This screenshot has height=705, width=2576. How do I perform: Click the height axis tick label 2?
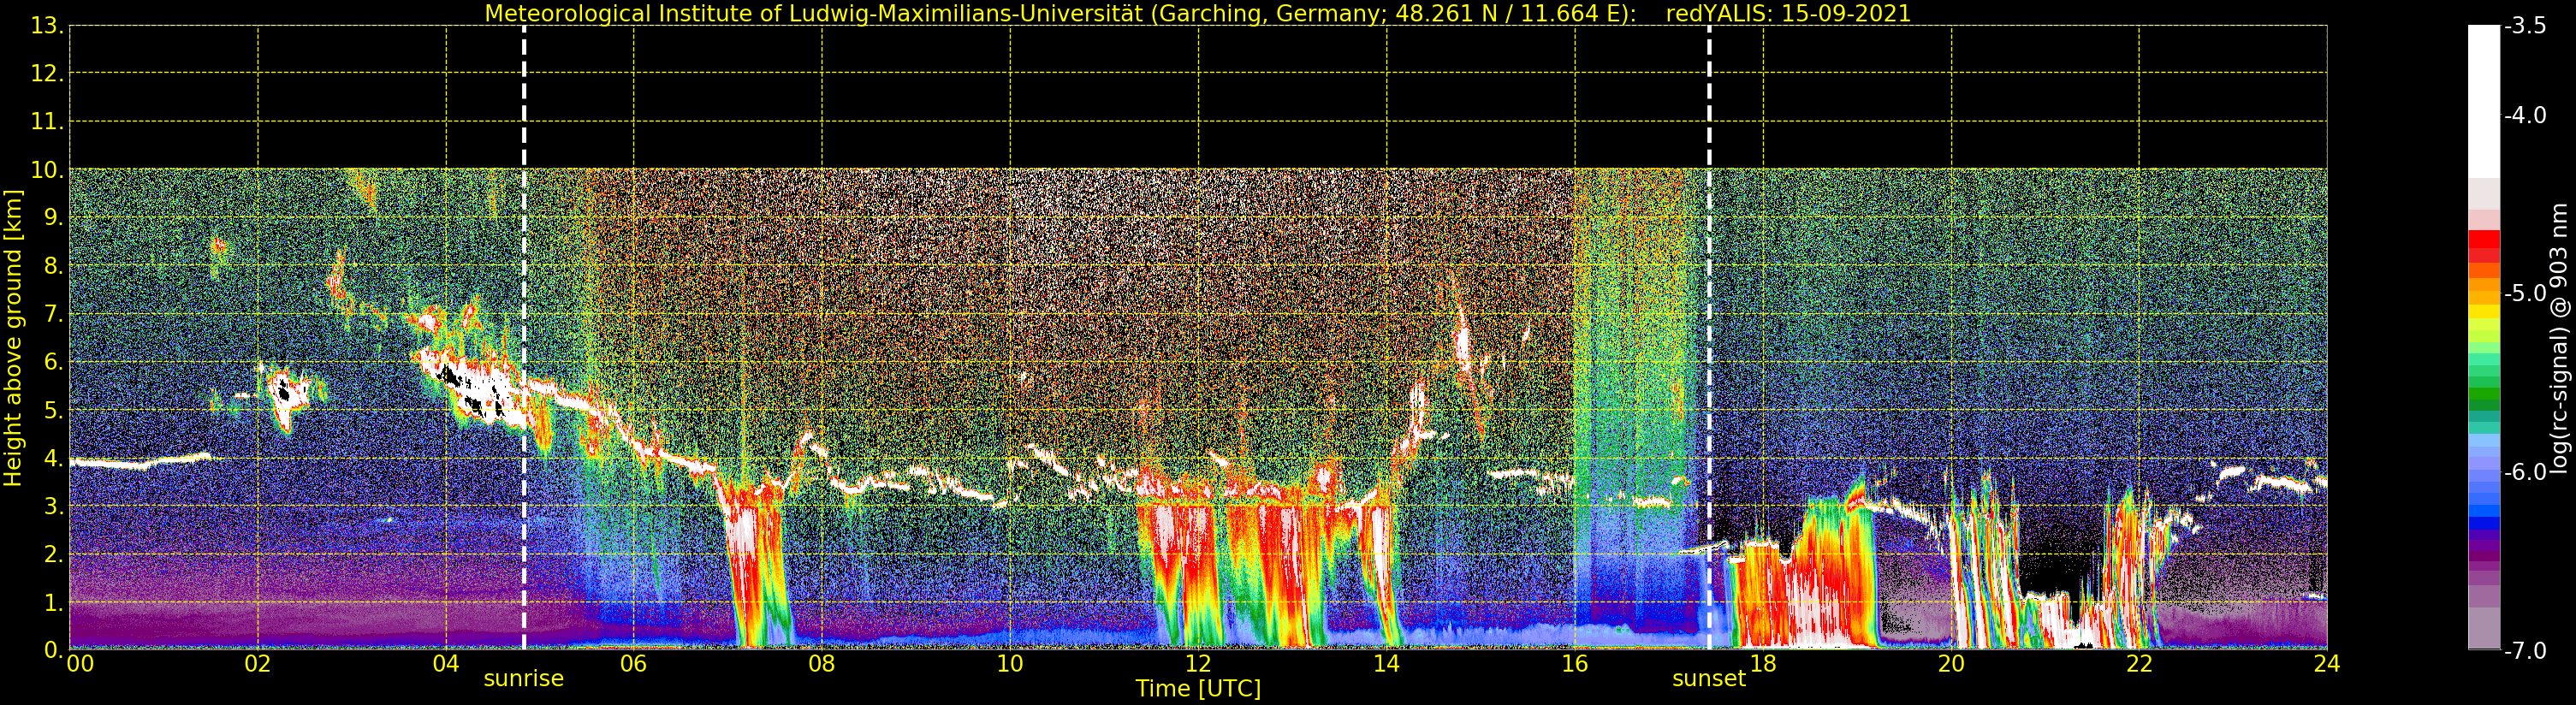(52, 554)
